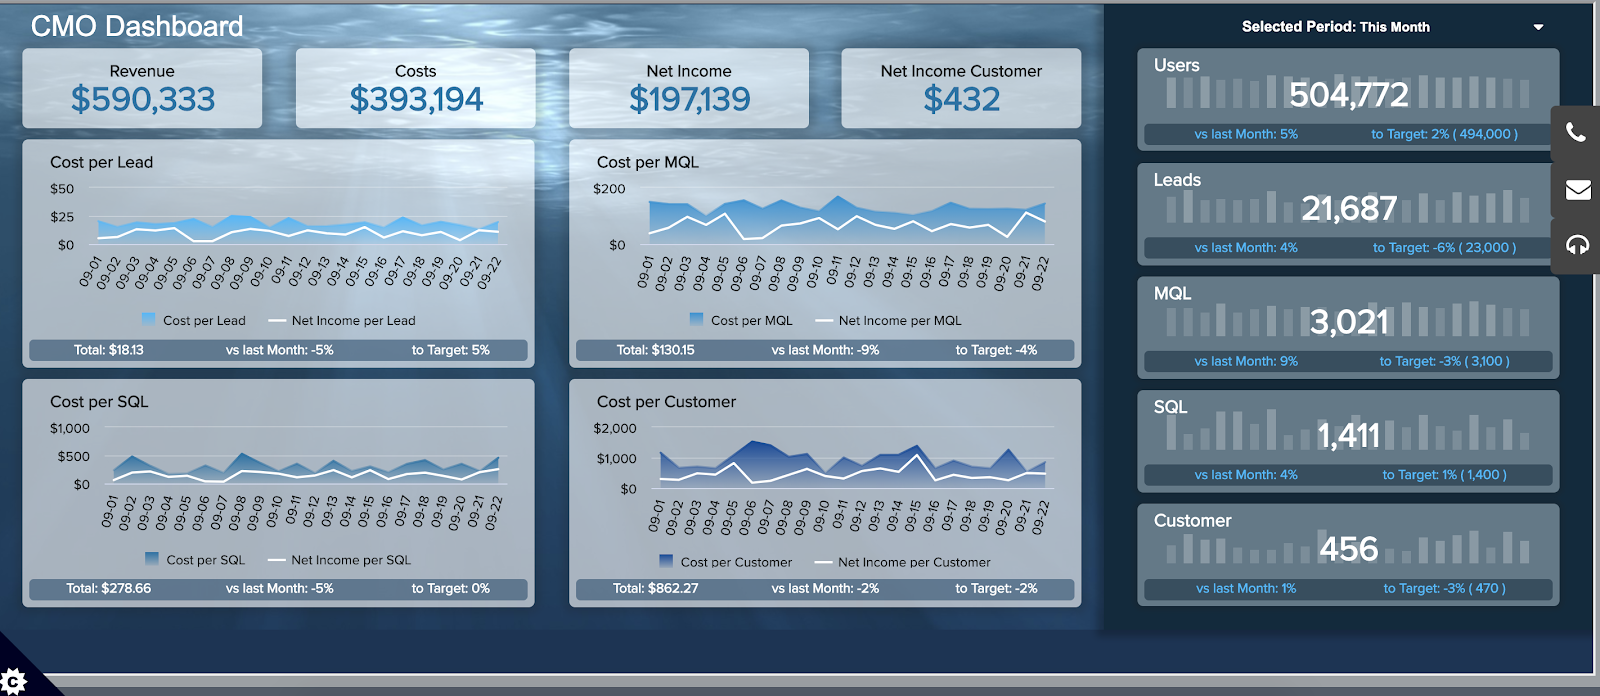Hide the Cost per MQL legend series

click(741, 320)
